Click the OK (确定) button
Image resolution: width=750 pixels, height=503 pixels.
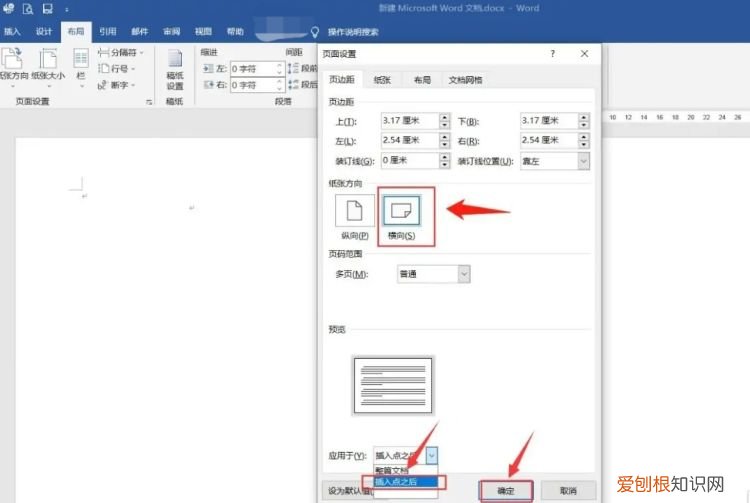[506, 491]
